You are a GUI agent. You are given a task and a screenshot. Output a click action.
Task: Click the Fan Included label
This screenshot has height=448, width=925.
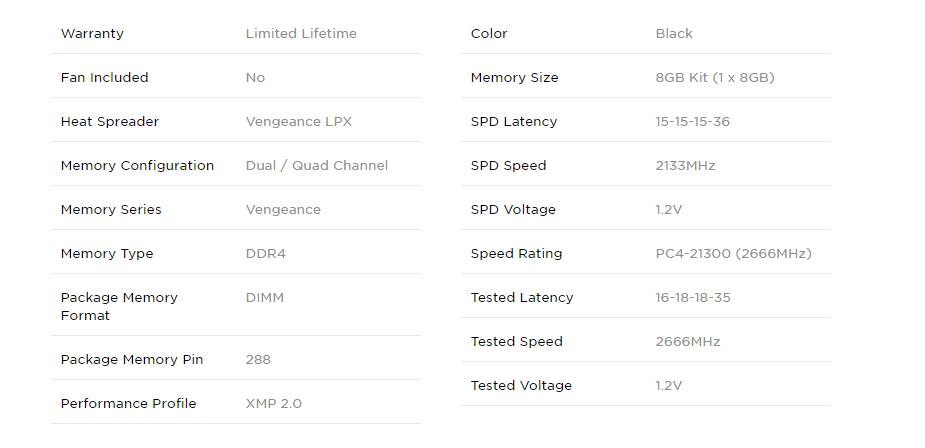[104, 78]
